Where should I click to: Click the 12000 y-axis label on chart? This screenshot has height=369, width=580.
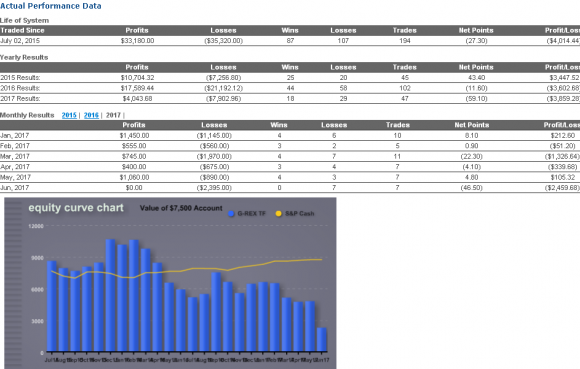pos(36,226)
